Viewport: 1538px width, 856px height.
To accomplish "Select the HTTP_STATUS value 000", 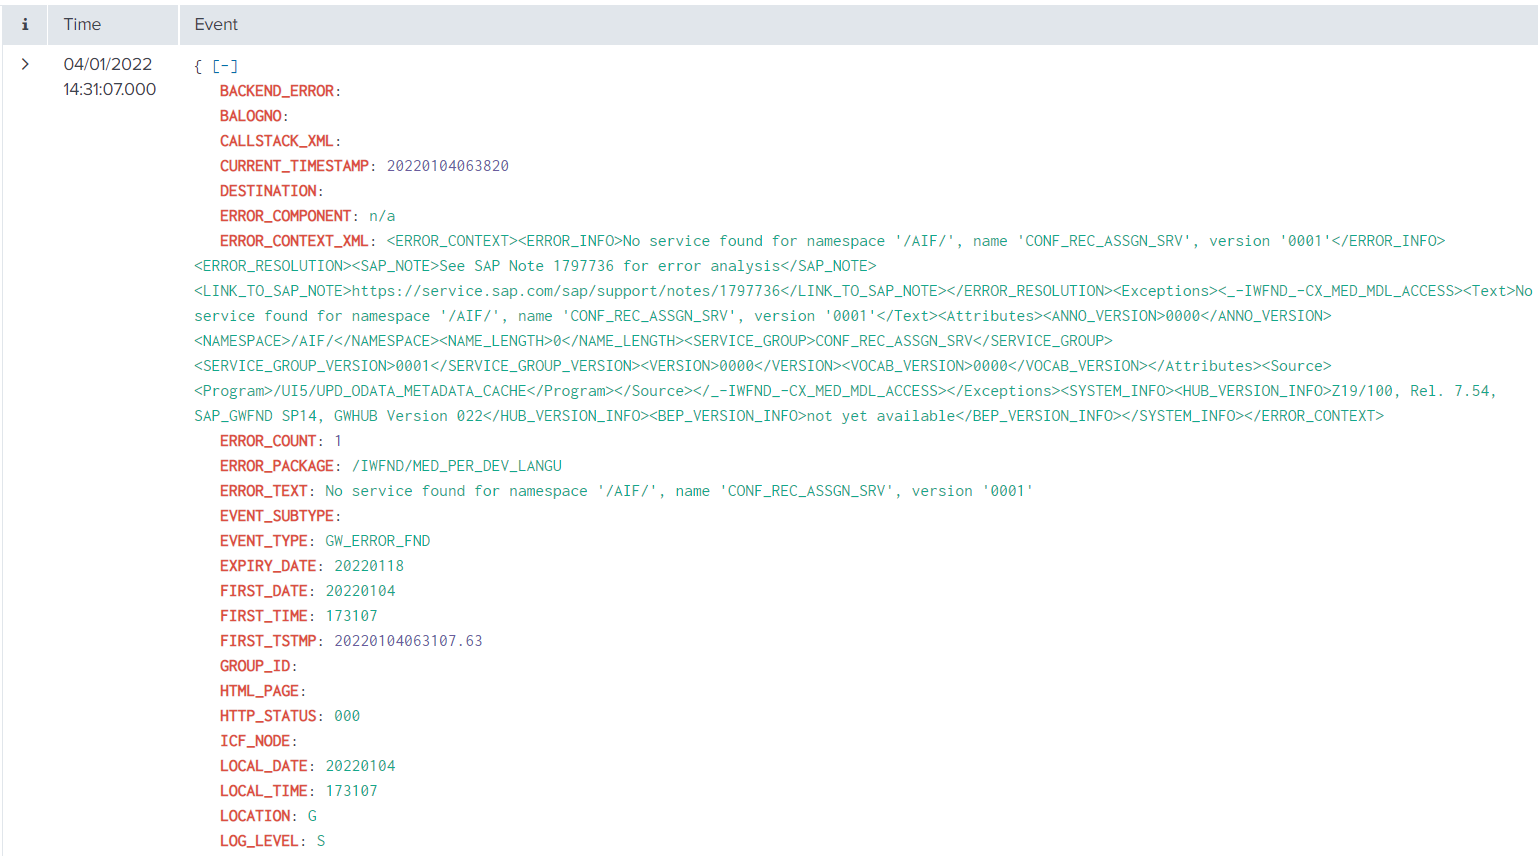I will [349, 715].
